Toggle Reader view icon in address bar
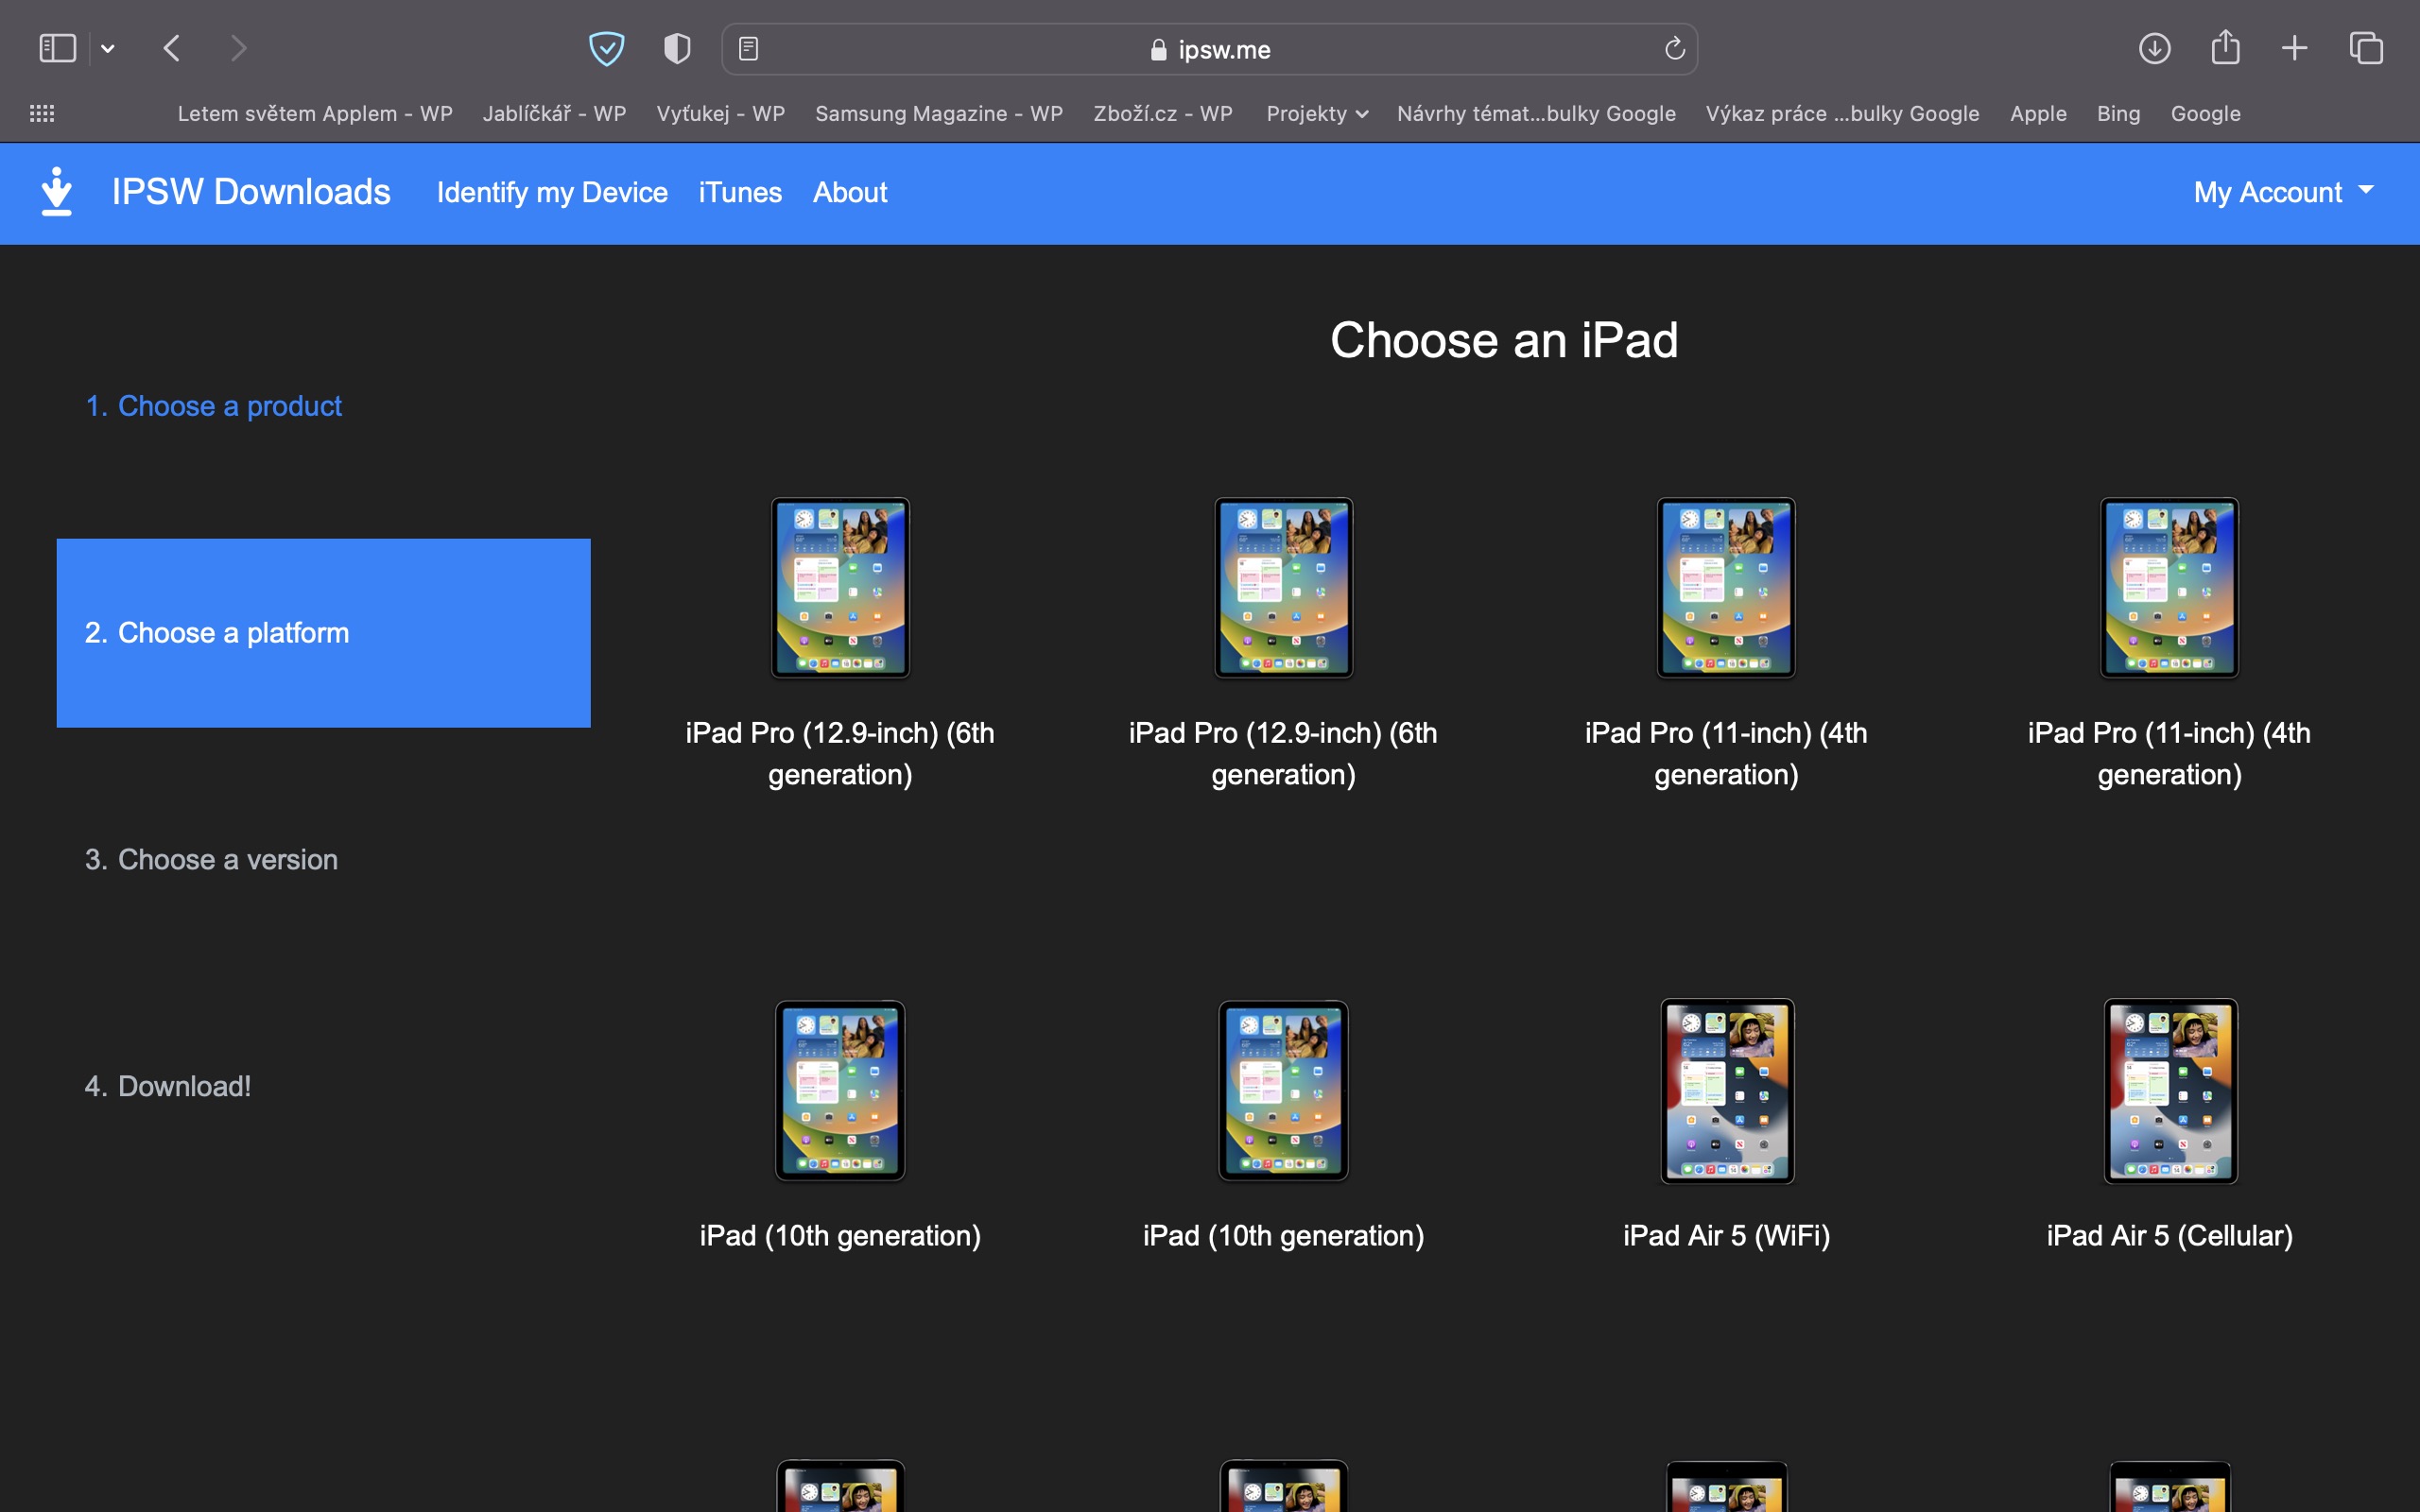 748,48
